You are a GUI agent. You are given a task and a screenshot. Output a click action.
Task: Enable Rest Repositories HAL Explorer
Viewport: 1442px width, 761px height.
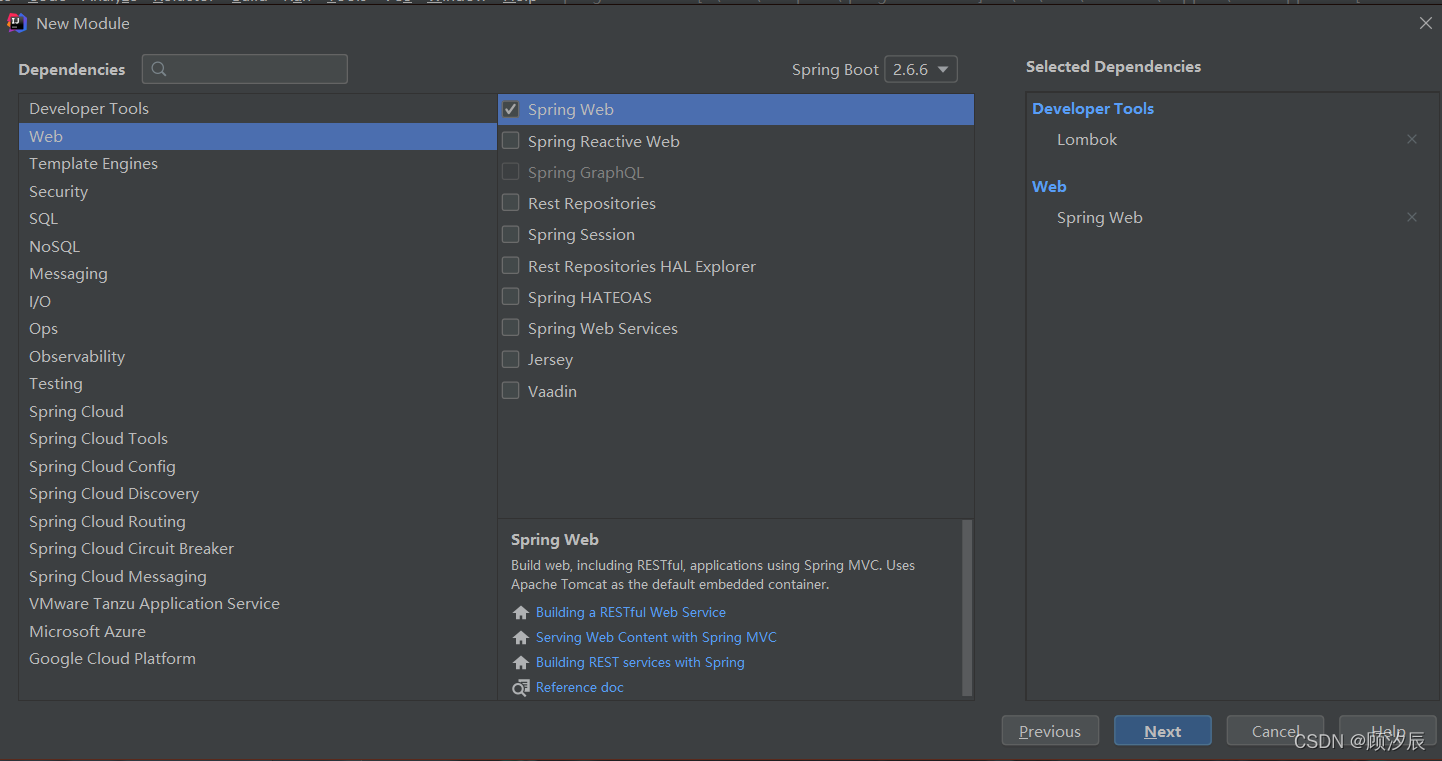(x=510, y=266)
